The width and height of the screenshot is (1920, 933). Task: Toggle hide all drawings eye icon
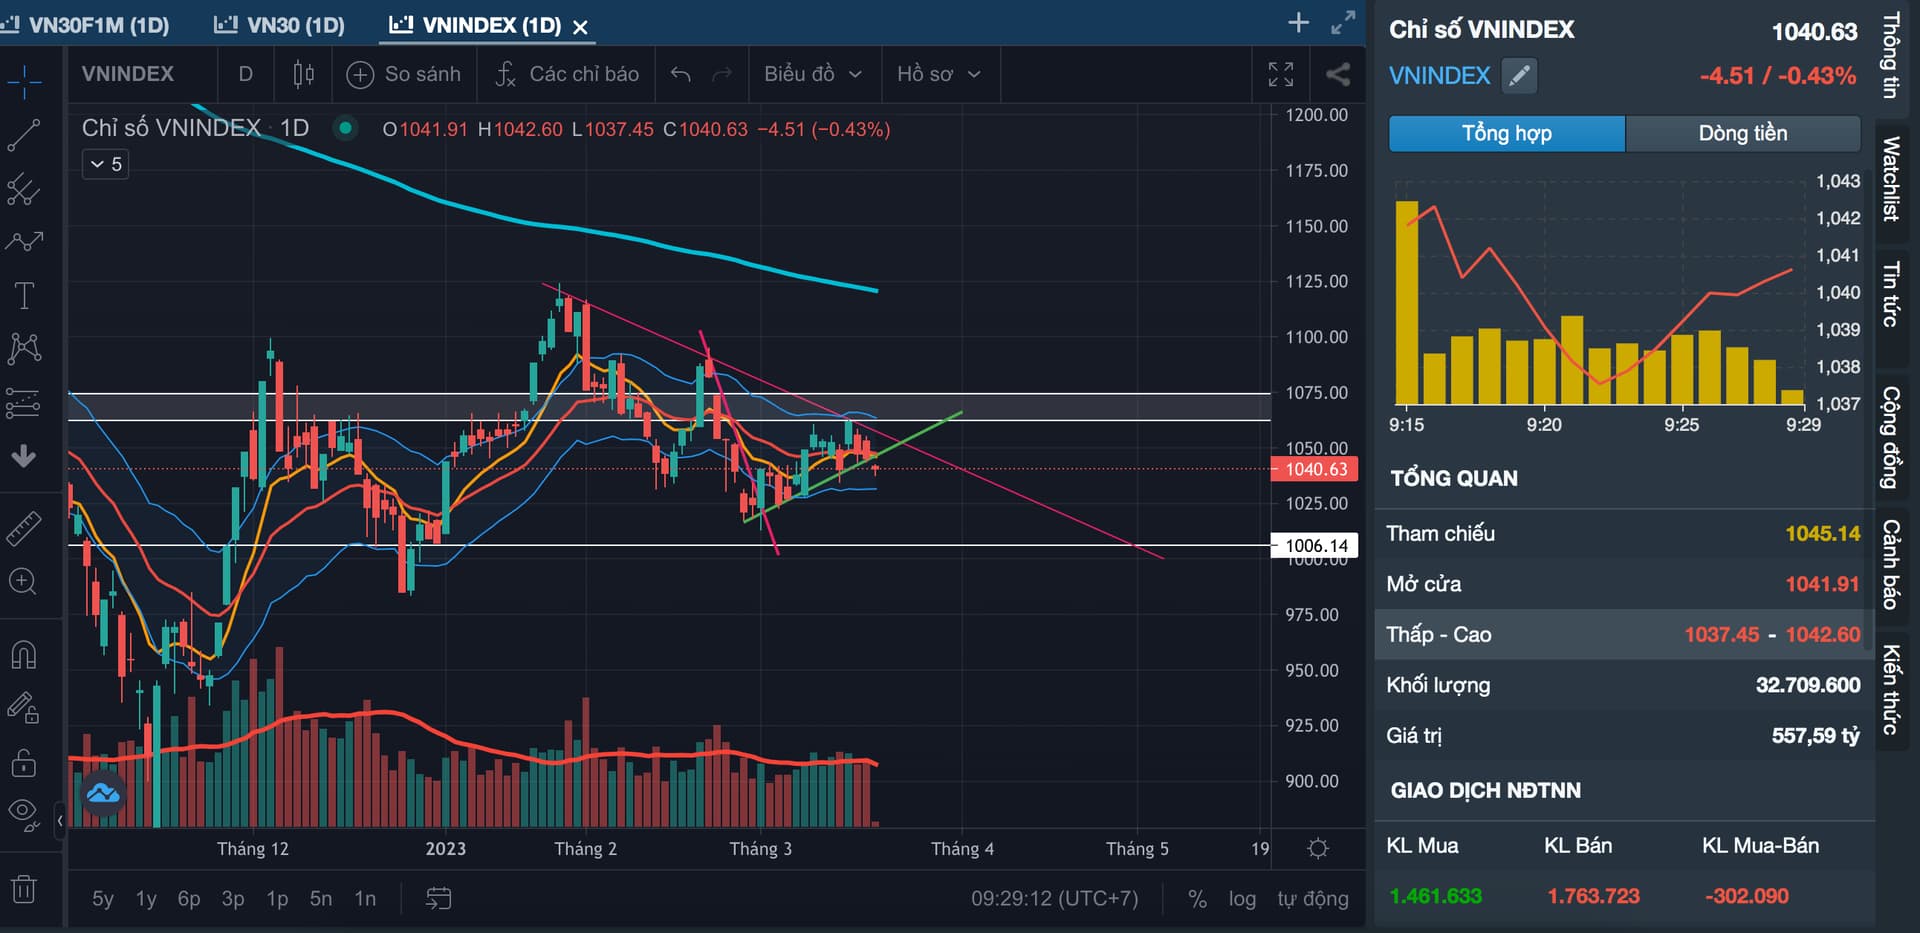(24, 813)
